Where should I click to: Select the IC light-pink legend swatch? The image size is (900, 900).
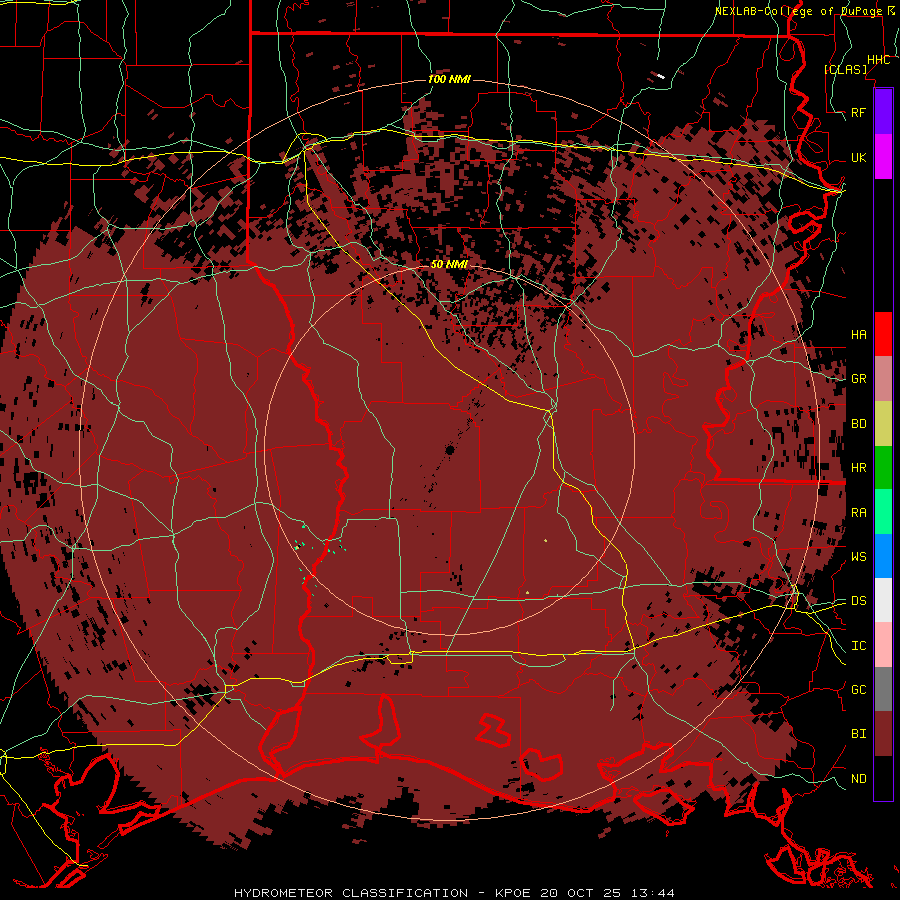click(x=883, y=645)
